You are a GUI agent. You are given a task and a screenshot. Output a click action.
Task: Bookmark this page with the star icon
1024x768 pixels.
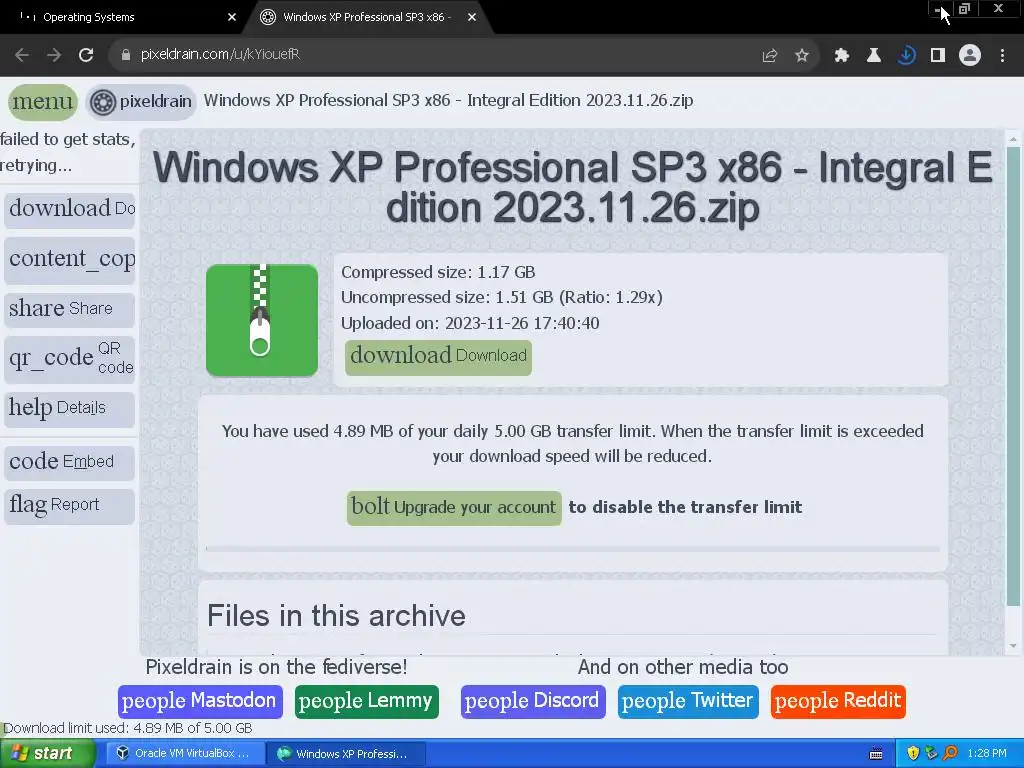click(x=802, y=56)
